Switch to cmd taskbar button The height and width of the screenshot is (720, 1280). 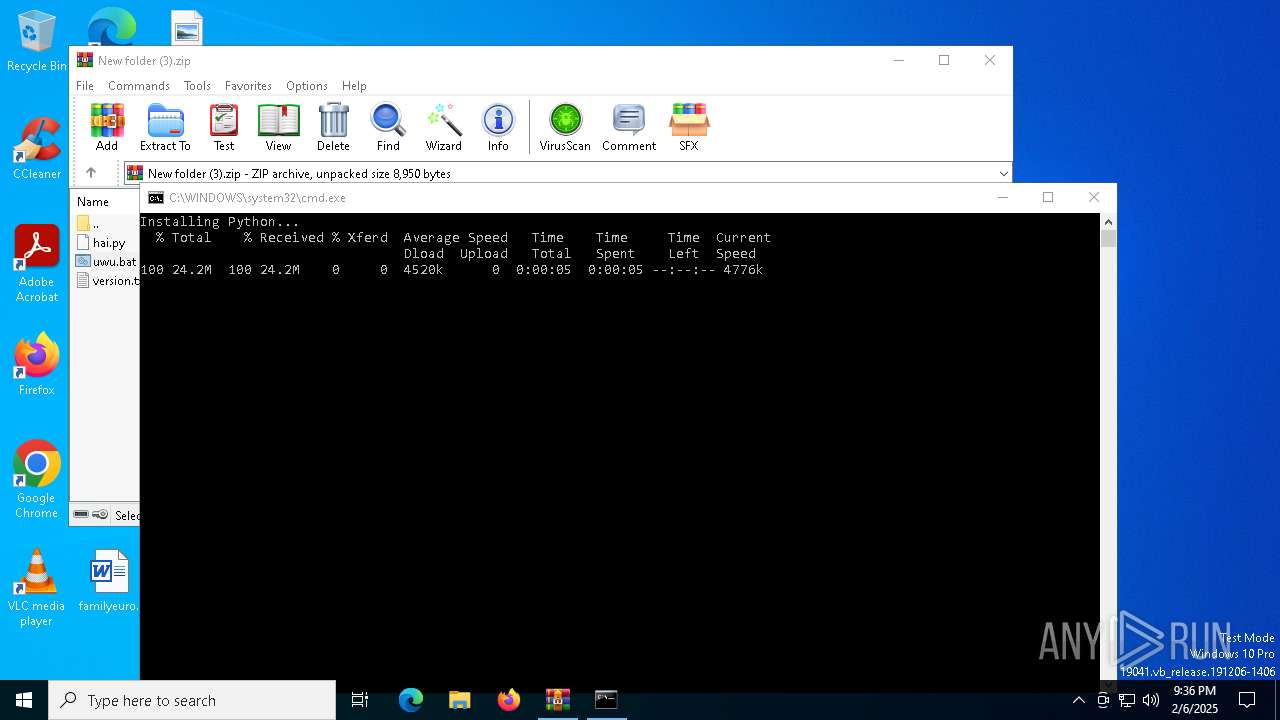[x=607, y=700]
